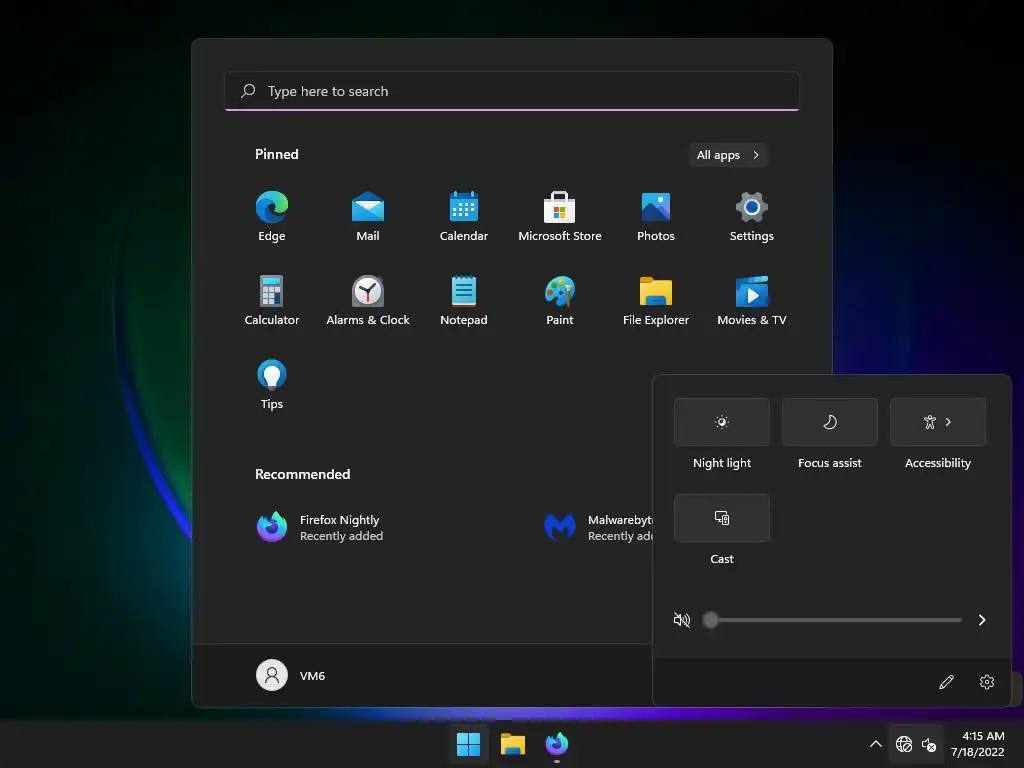Open the All apps list
1024x768 pixels.
pyautogui.click(x=728, y=155)
